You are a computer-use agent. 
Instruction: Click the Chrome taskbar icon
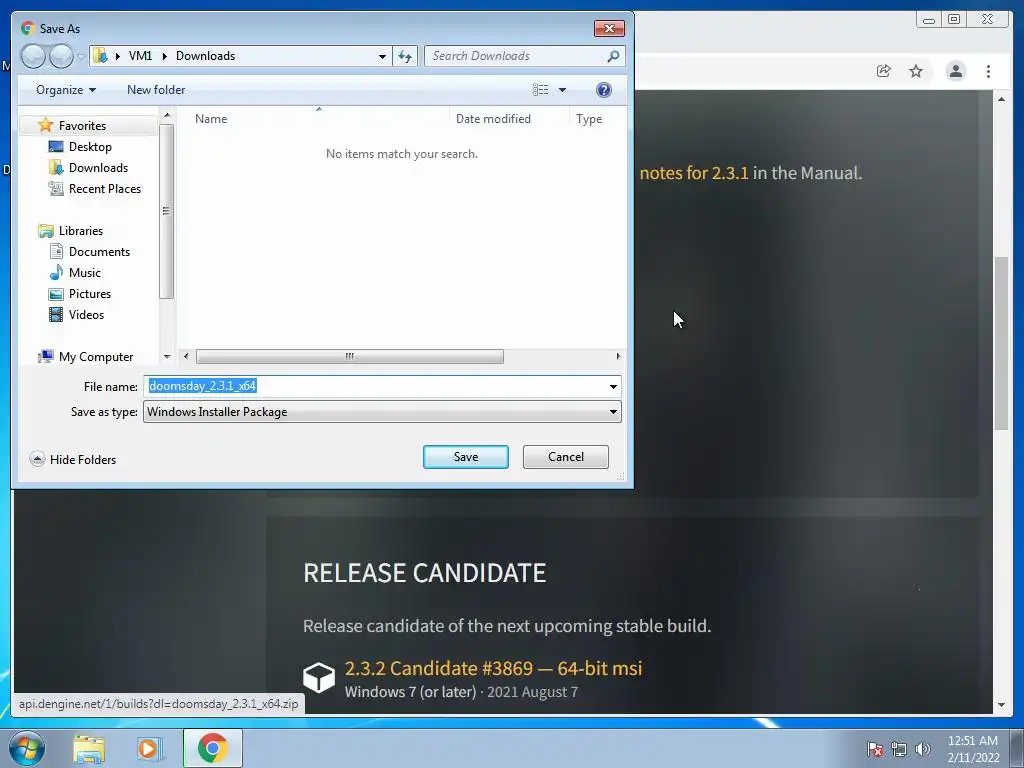pos(212,748)
